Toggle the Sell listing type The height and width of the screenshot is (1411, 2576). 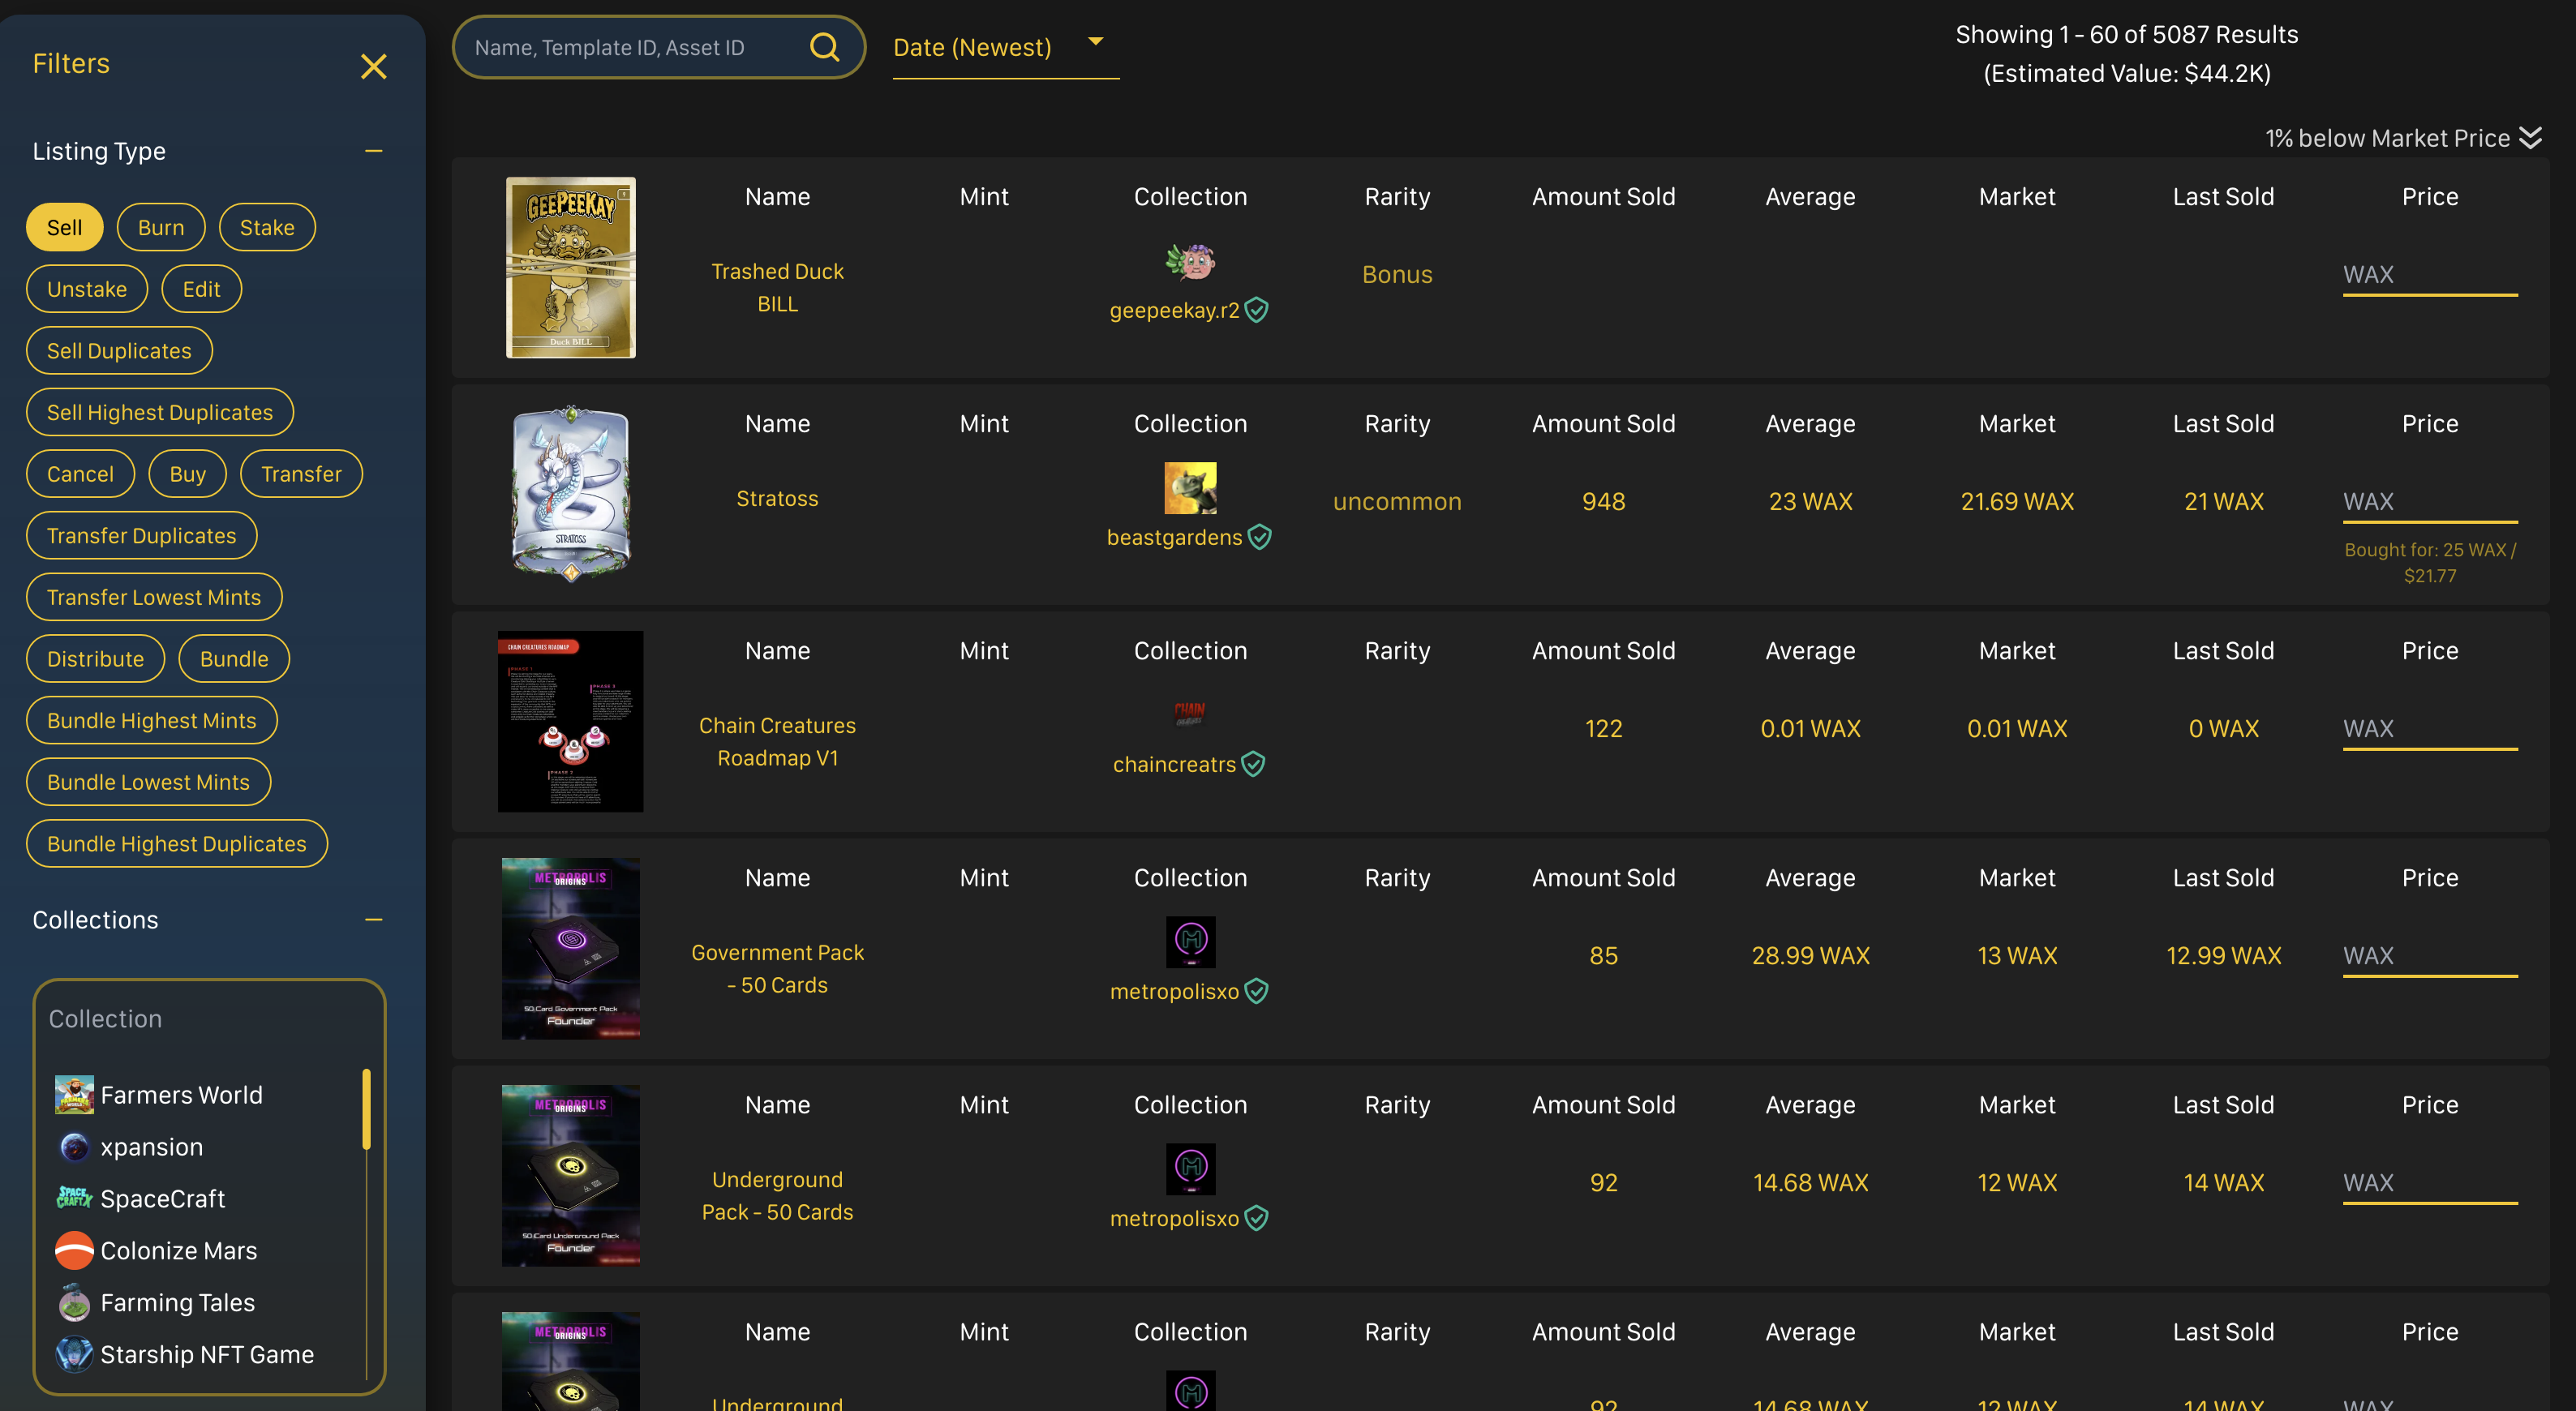[64, 228]
